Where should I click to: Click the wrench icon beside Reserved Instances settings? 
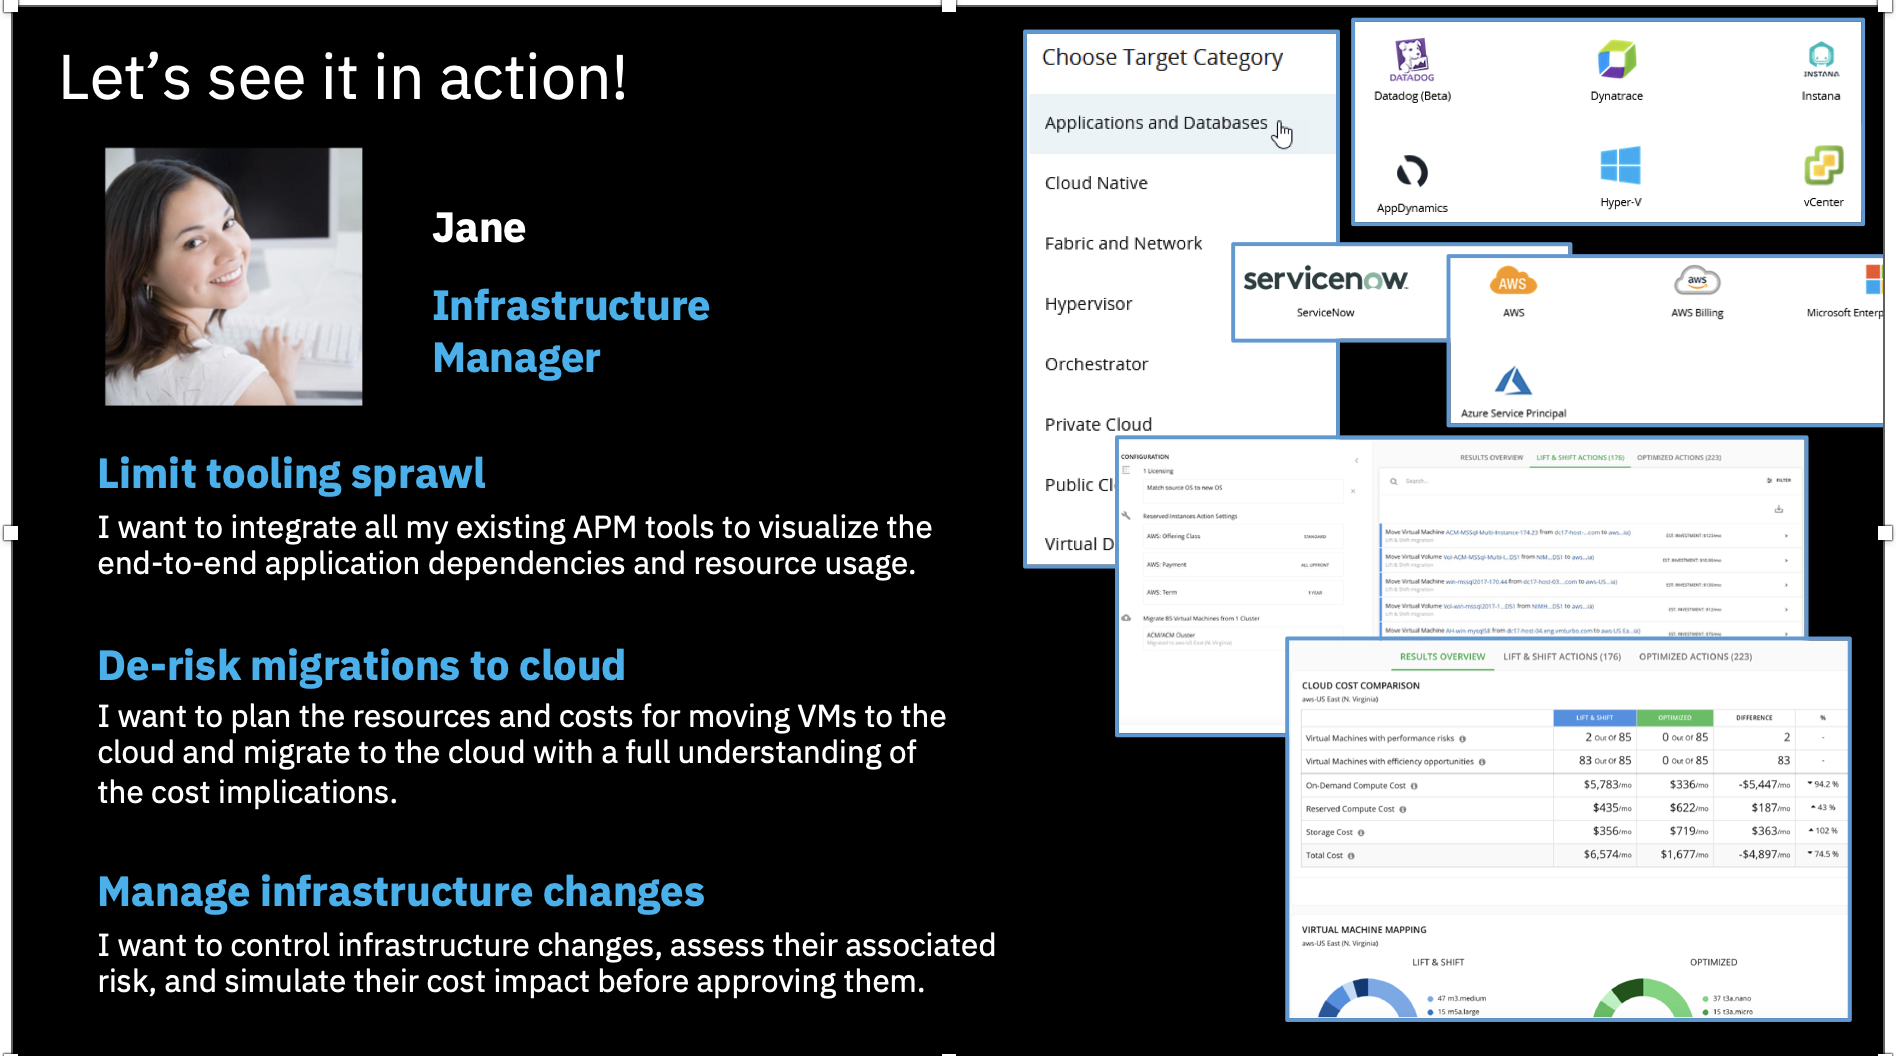click(x=1126, y=516)
